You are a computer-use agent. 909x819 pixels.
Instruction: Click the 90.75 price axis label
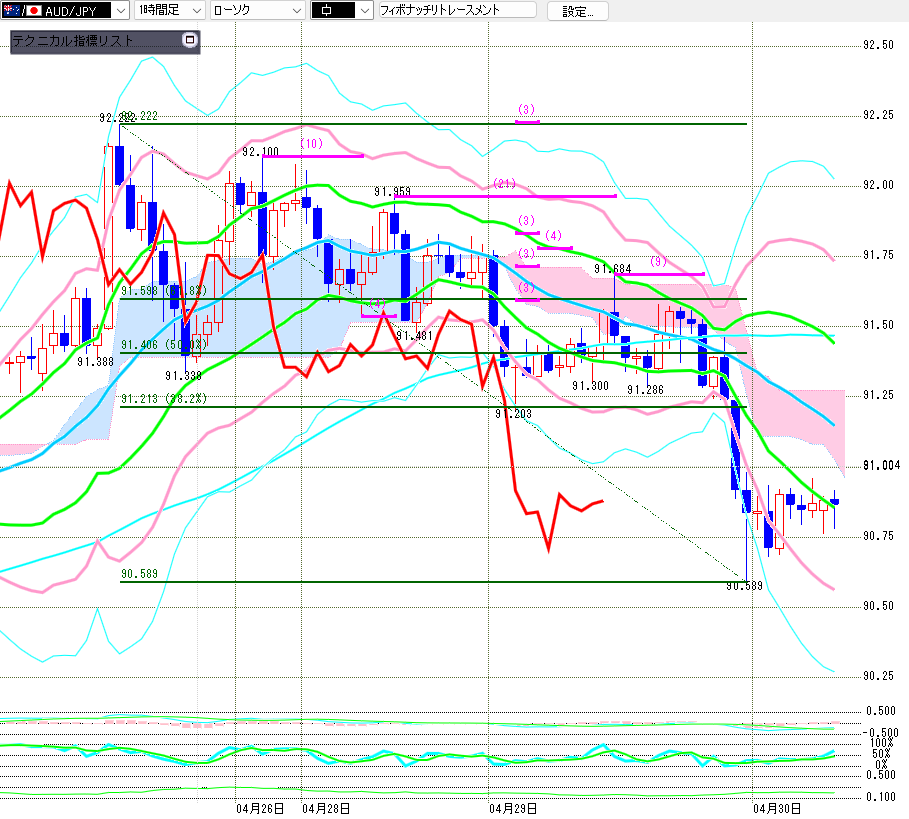click(x=879, y=536)
